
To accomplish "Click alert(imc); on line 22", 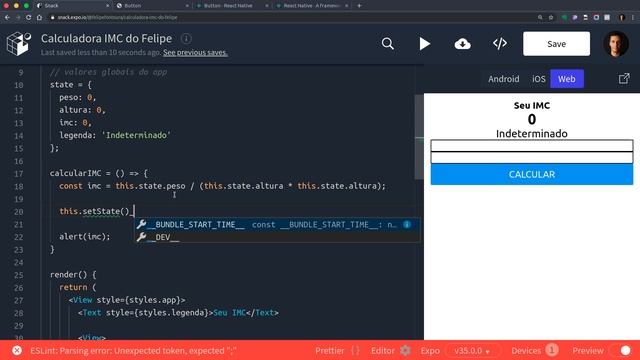I will [84, 237].
